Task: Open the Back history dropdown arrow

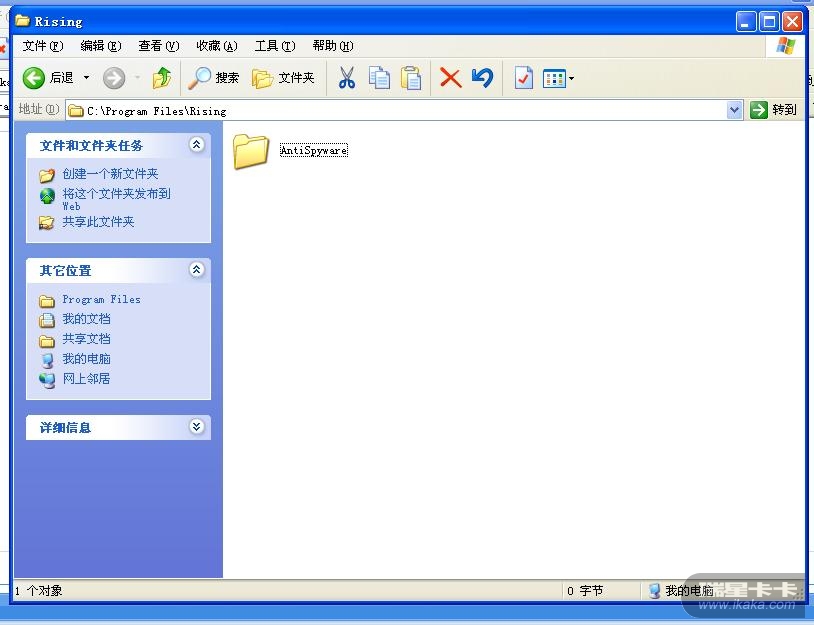Action: [86, 78]
